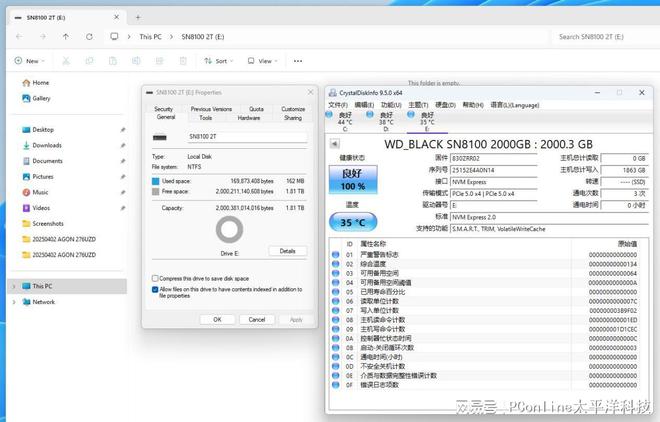Switch to the Sharing tab
Image resolution: width=660 pixels, height=422 pixels.
pyautogui.click(x=293, y=118)
